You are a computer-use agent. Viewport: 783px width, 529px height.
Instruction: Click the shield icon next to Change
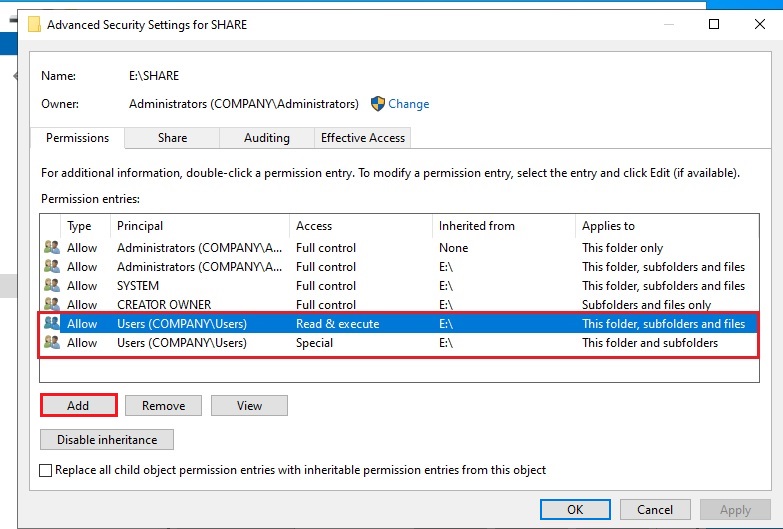(378, 104)
